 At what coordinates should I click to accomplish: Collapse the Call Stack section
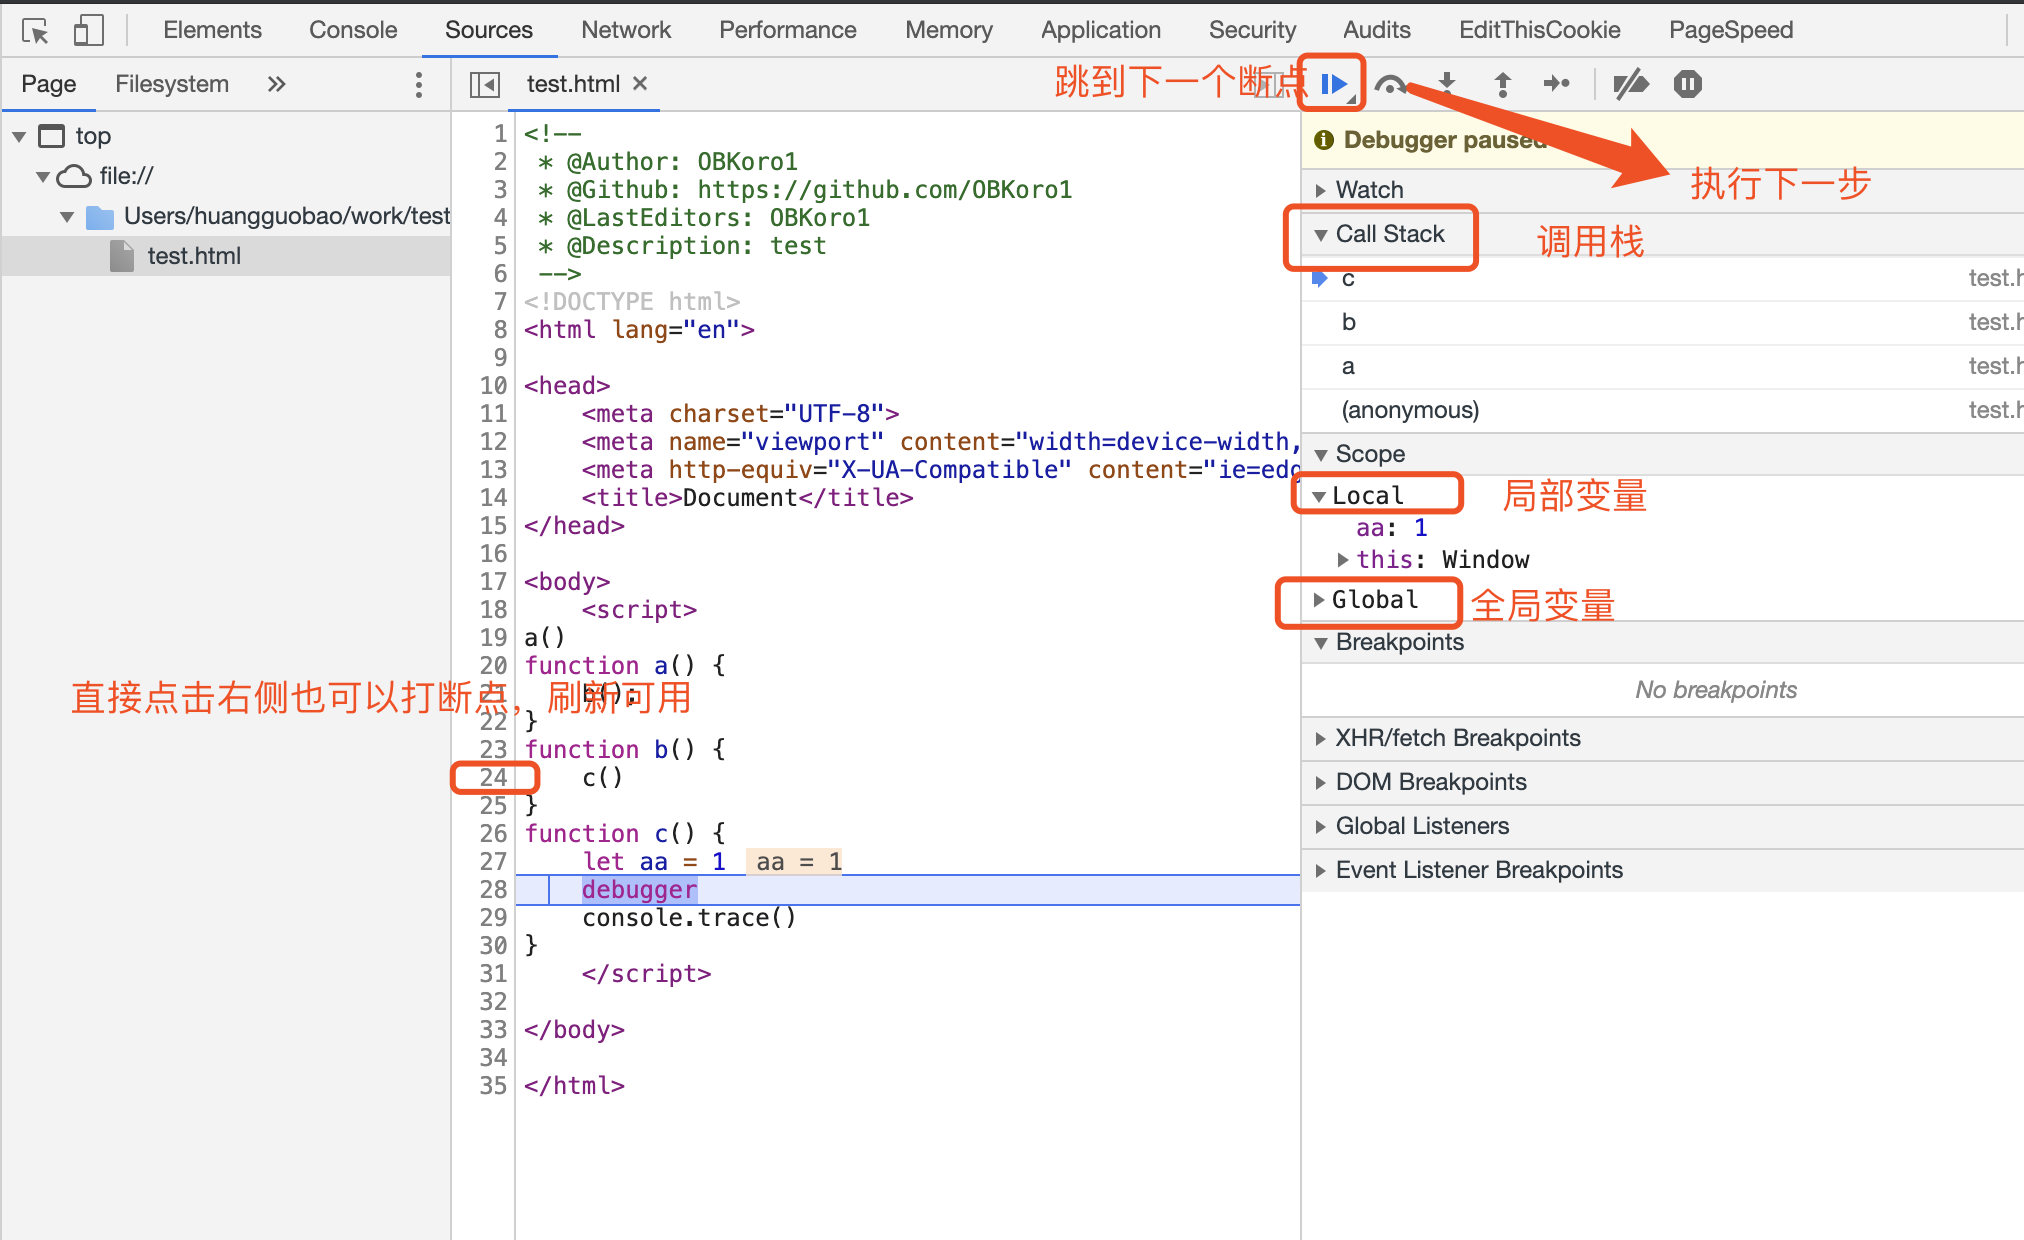pyautogui.click(x=1321, y=234)
